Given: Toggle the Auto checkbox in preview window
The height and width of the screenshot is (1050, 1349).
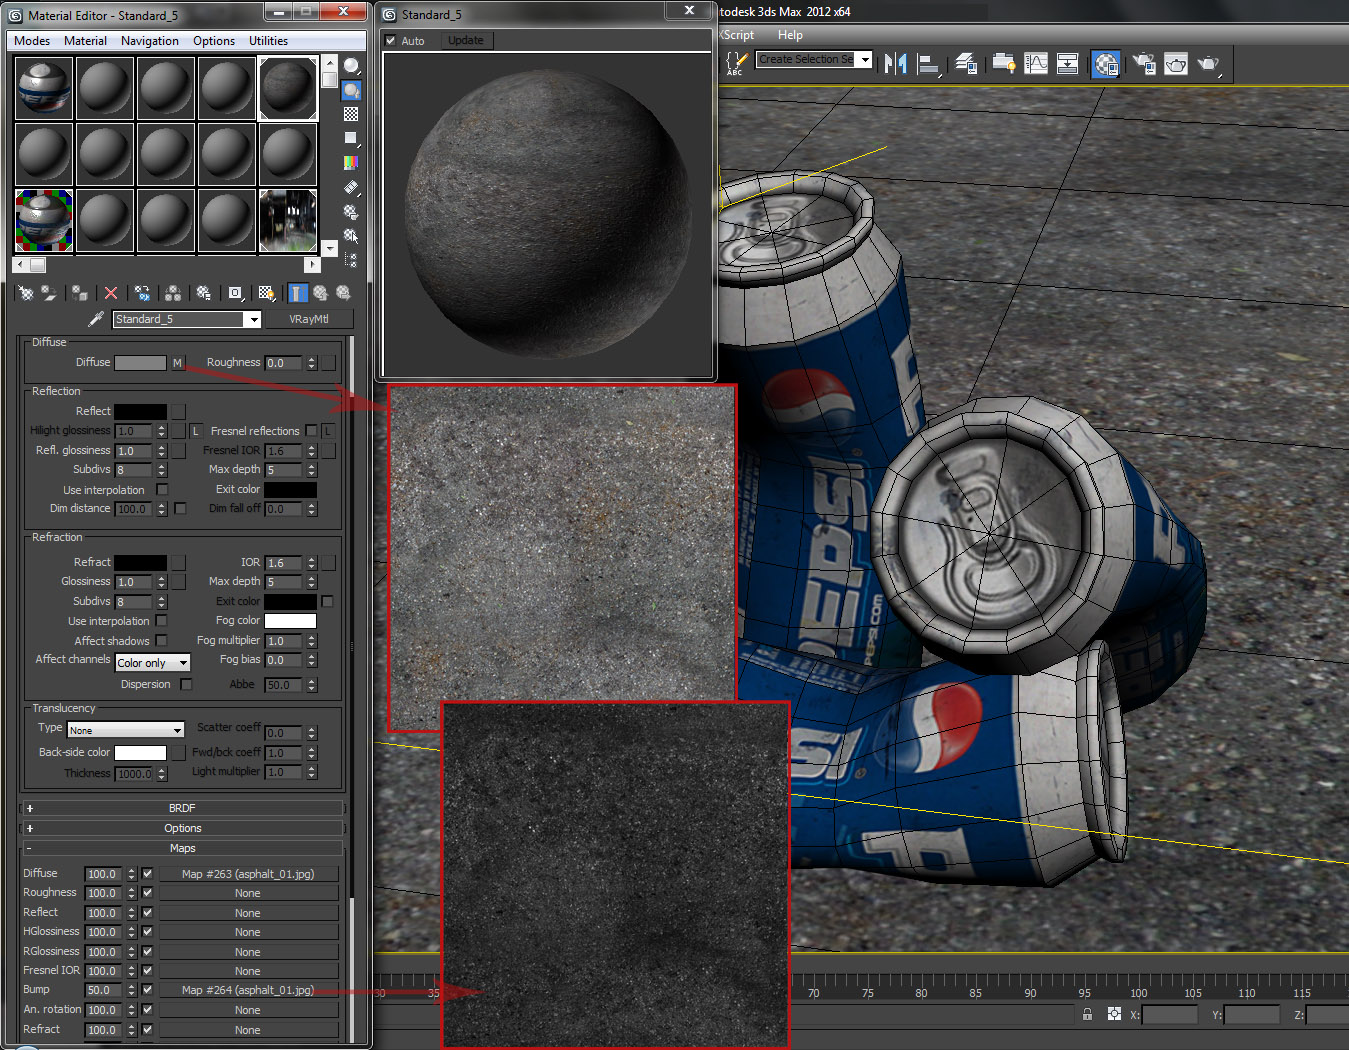Looking at the screenshot, I should click(x=391, y=41).
